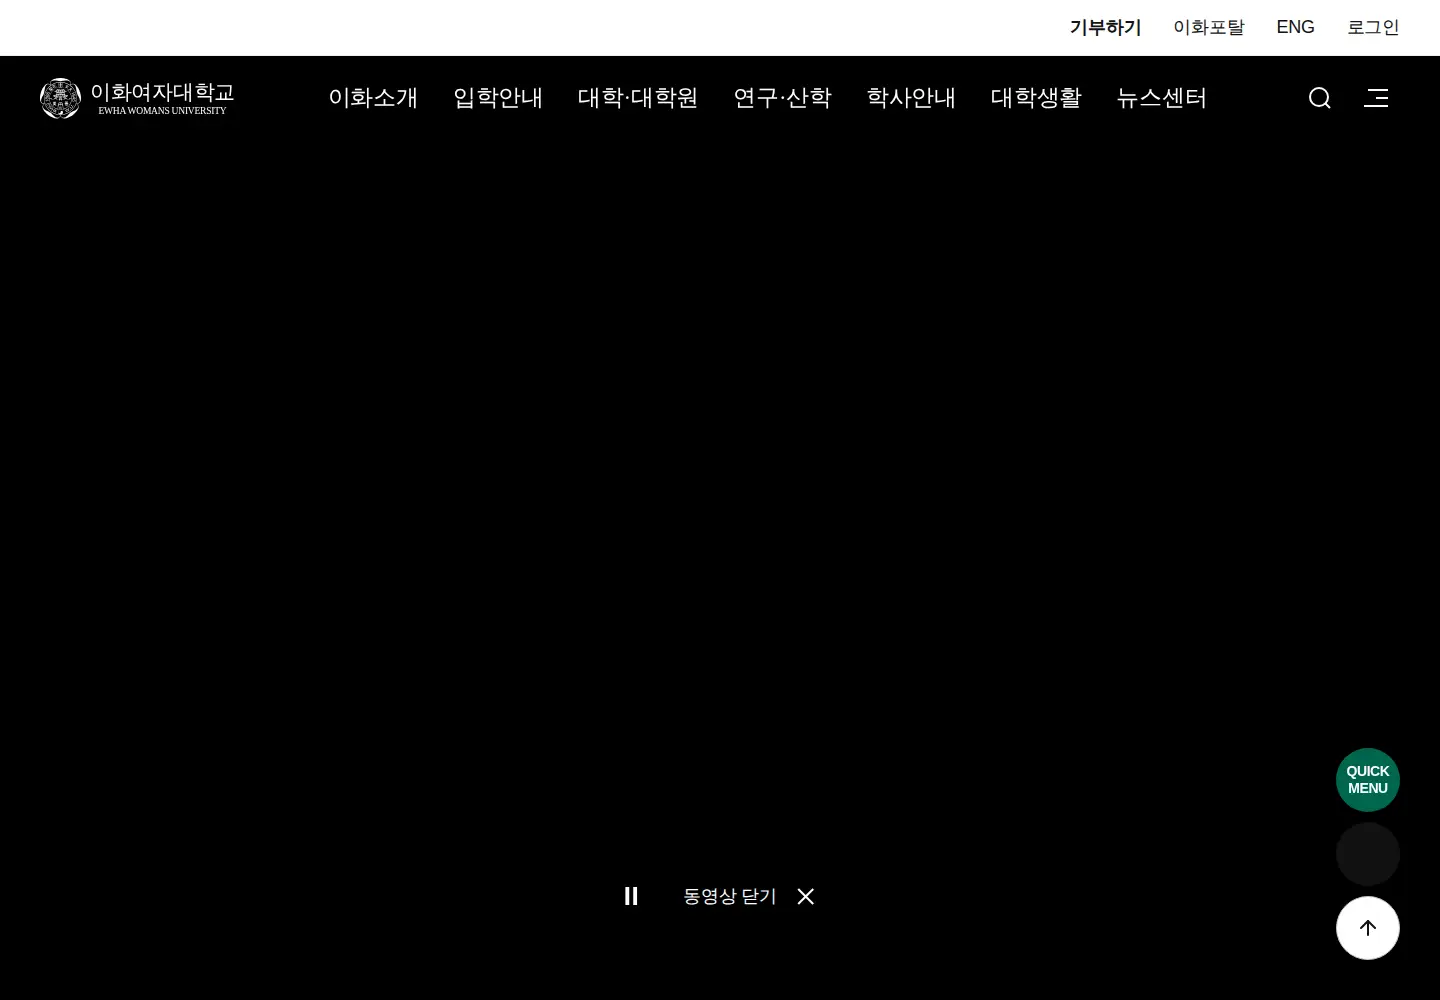The width and height of the screenshot is (1440, 1000).
Task: Open the 뉴스센터 menu
Action: point(1162,98)
